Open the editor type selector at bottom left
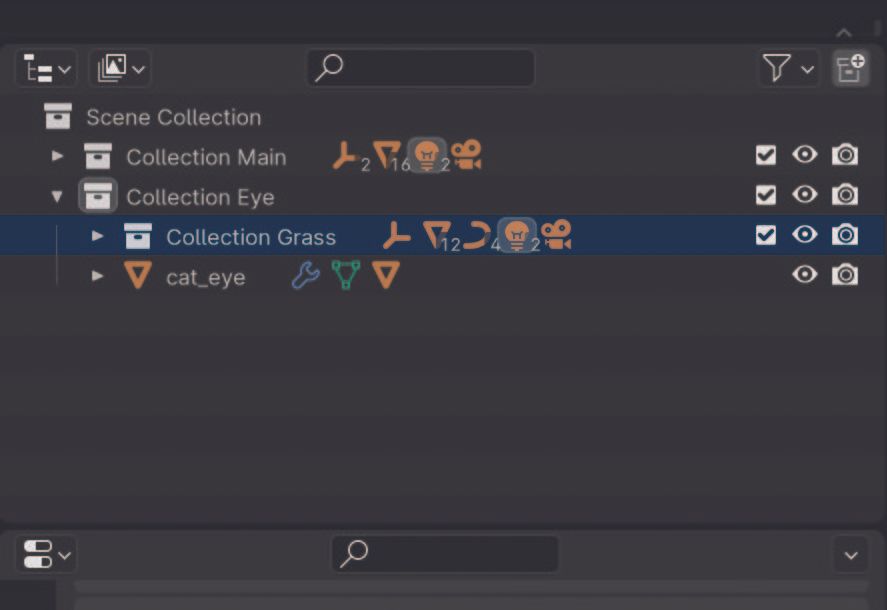Image resolution: width=887 pixels, height=610 pixels. pos(45,554)
